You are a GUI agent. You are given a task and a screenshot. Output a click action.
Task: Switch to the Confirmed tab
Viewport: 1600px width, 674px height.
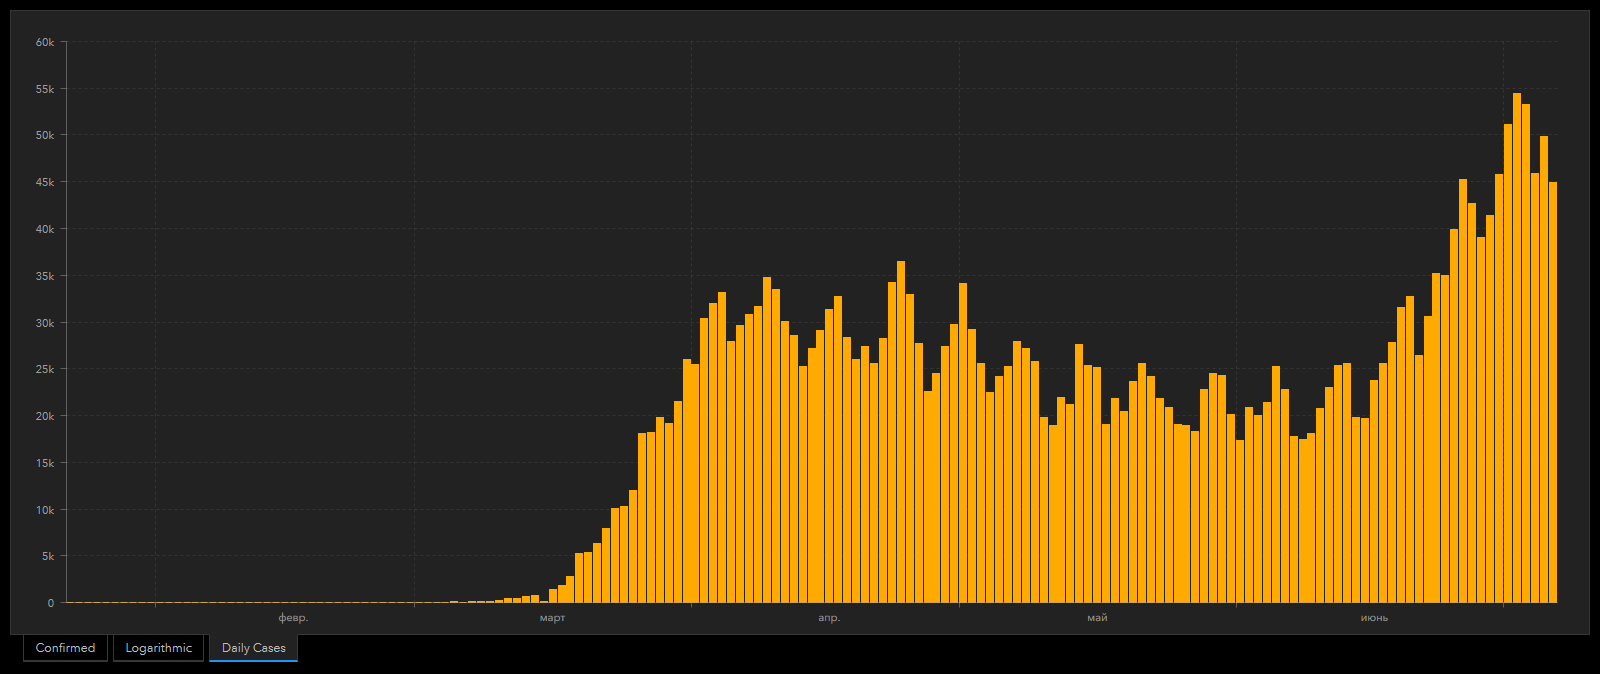65,648
